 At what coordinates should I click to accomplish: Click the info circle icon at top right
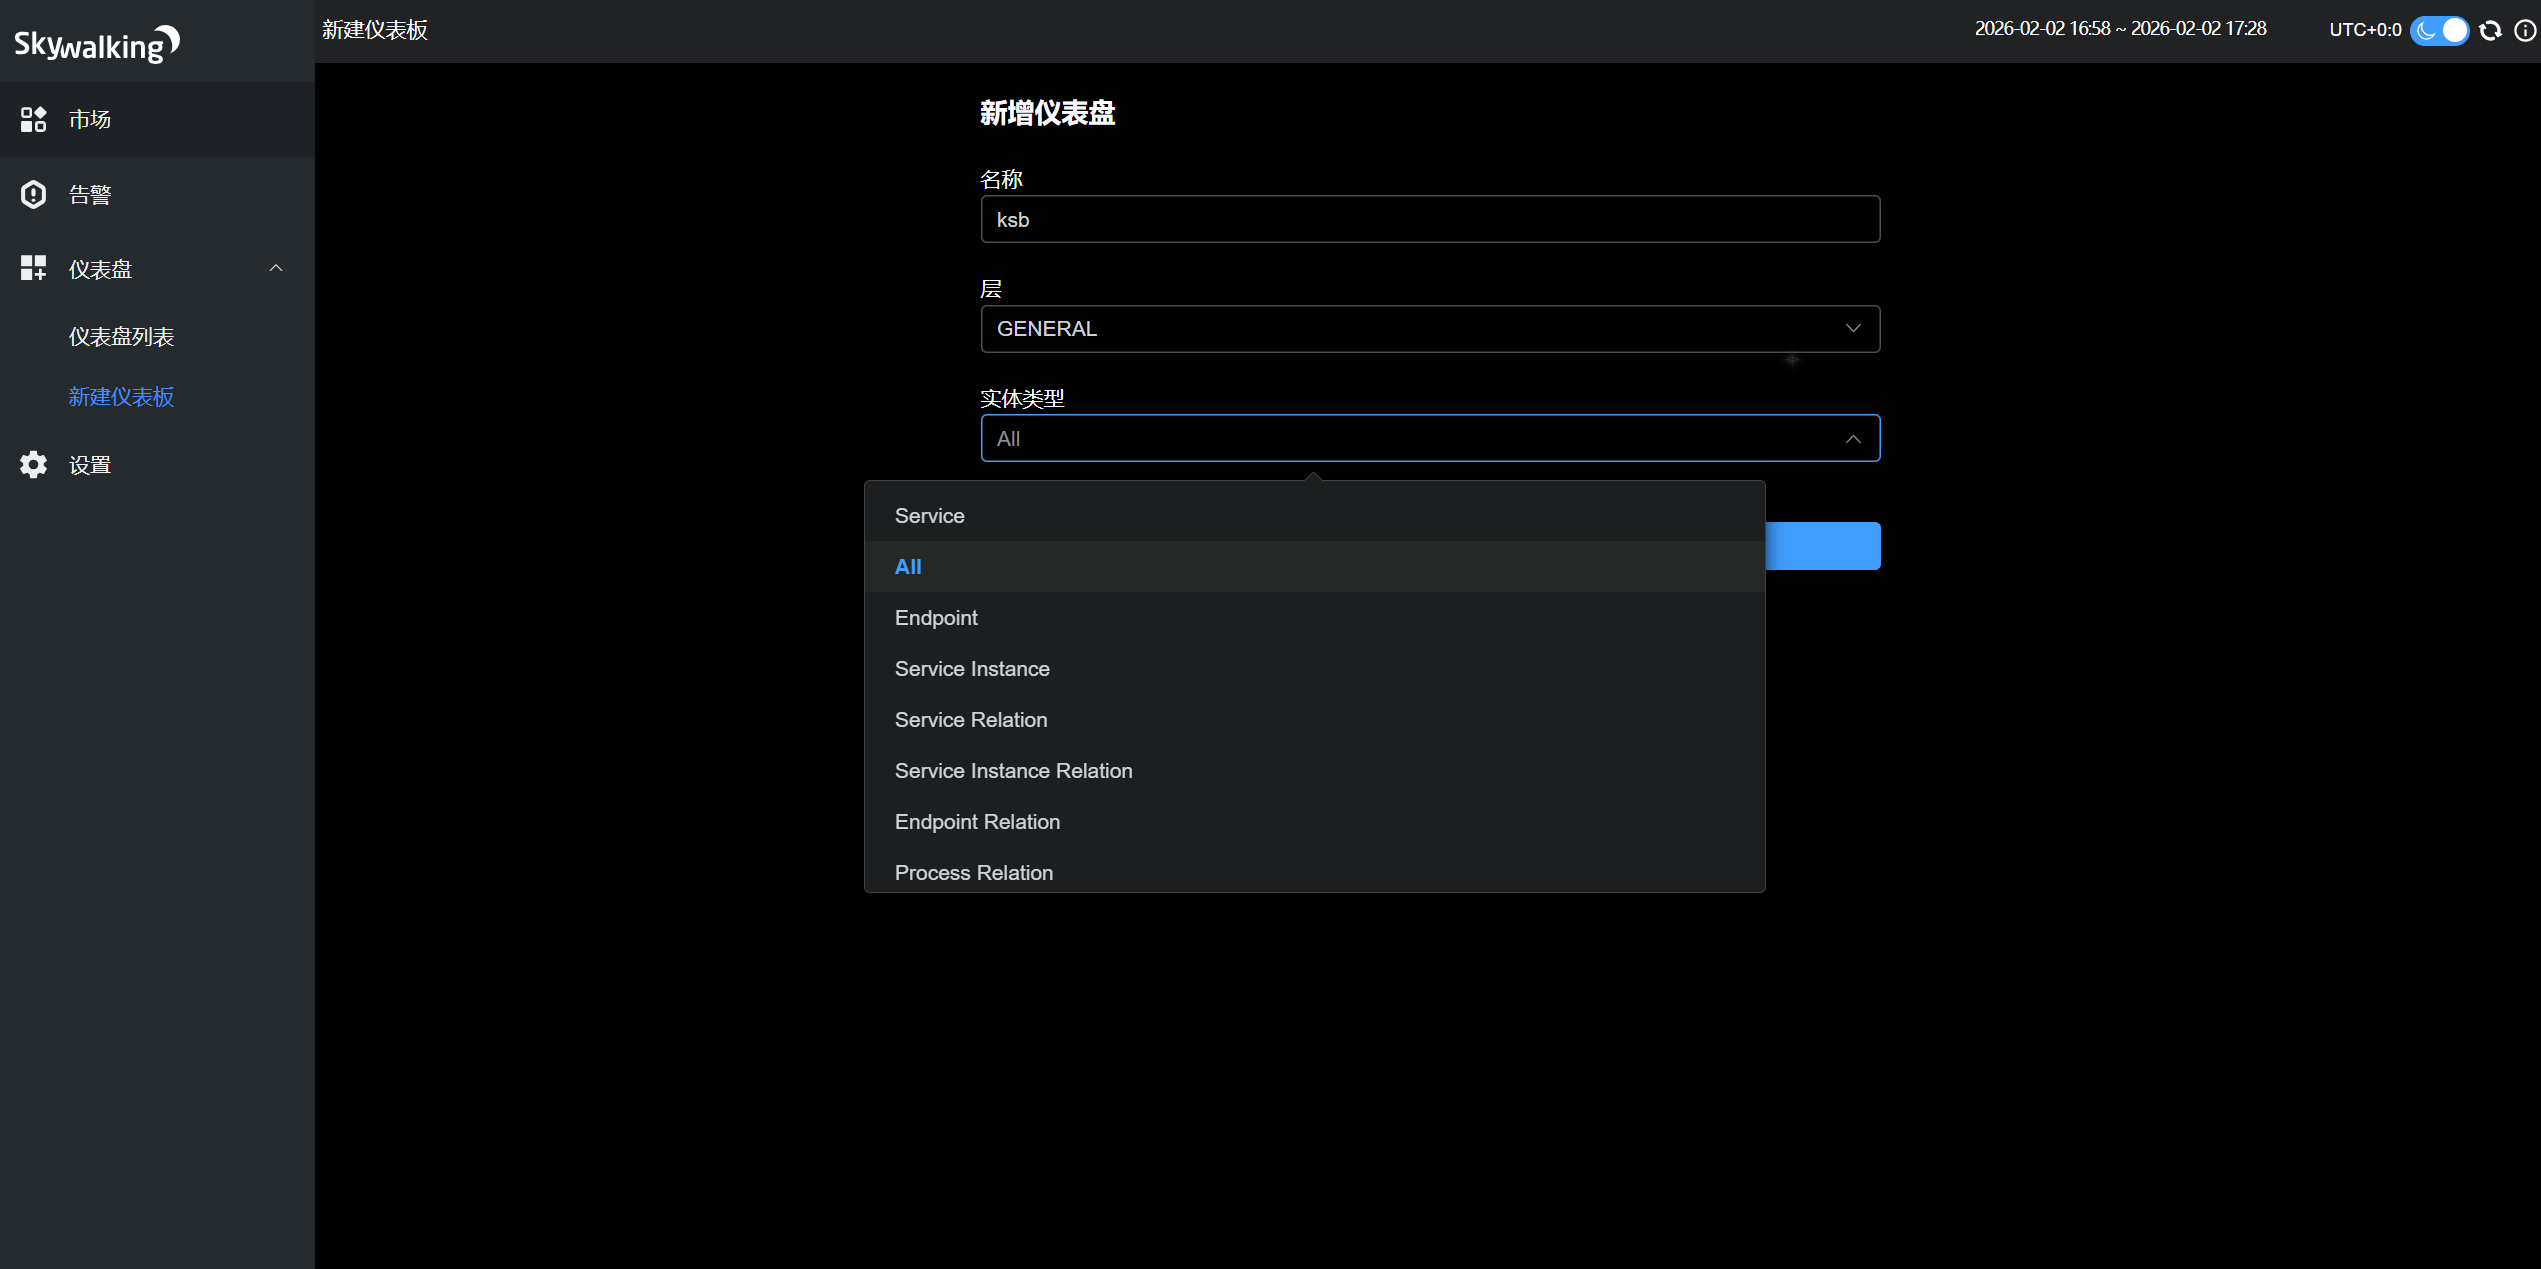2524,30
